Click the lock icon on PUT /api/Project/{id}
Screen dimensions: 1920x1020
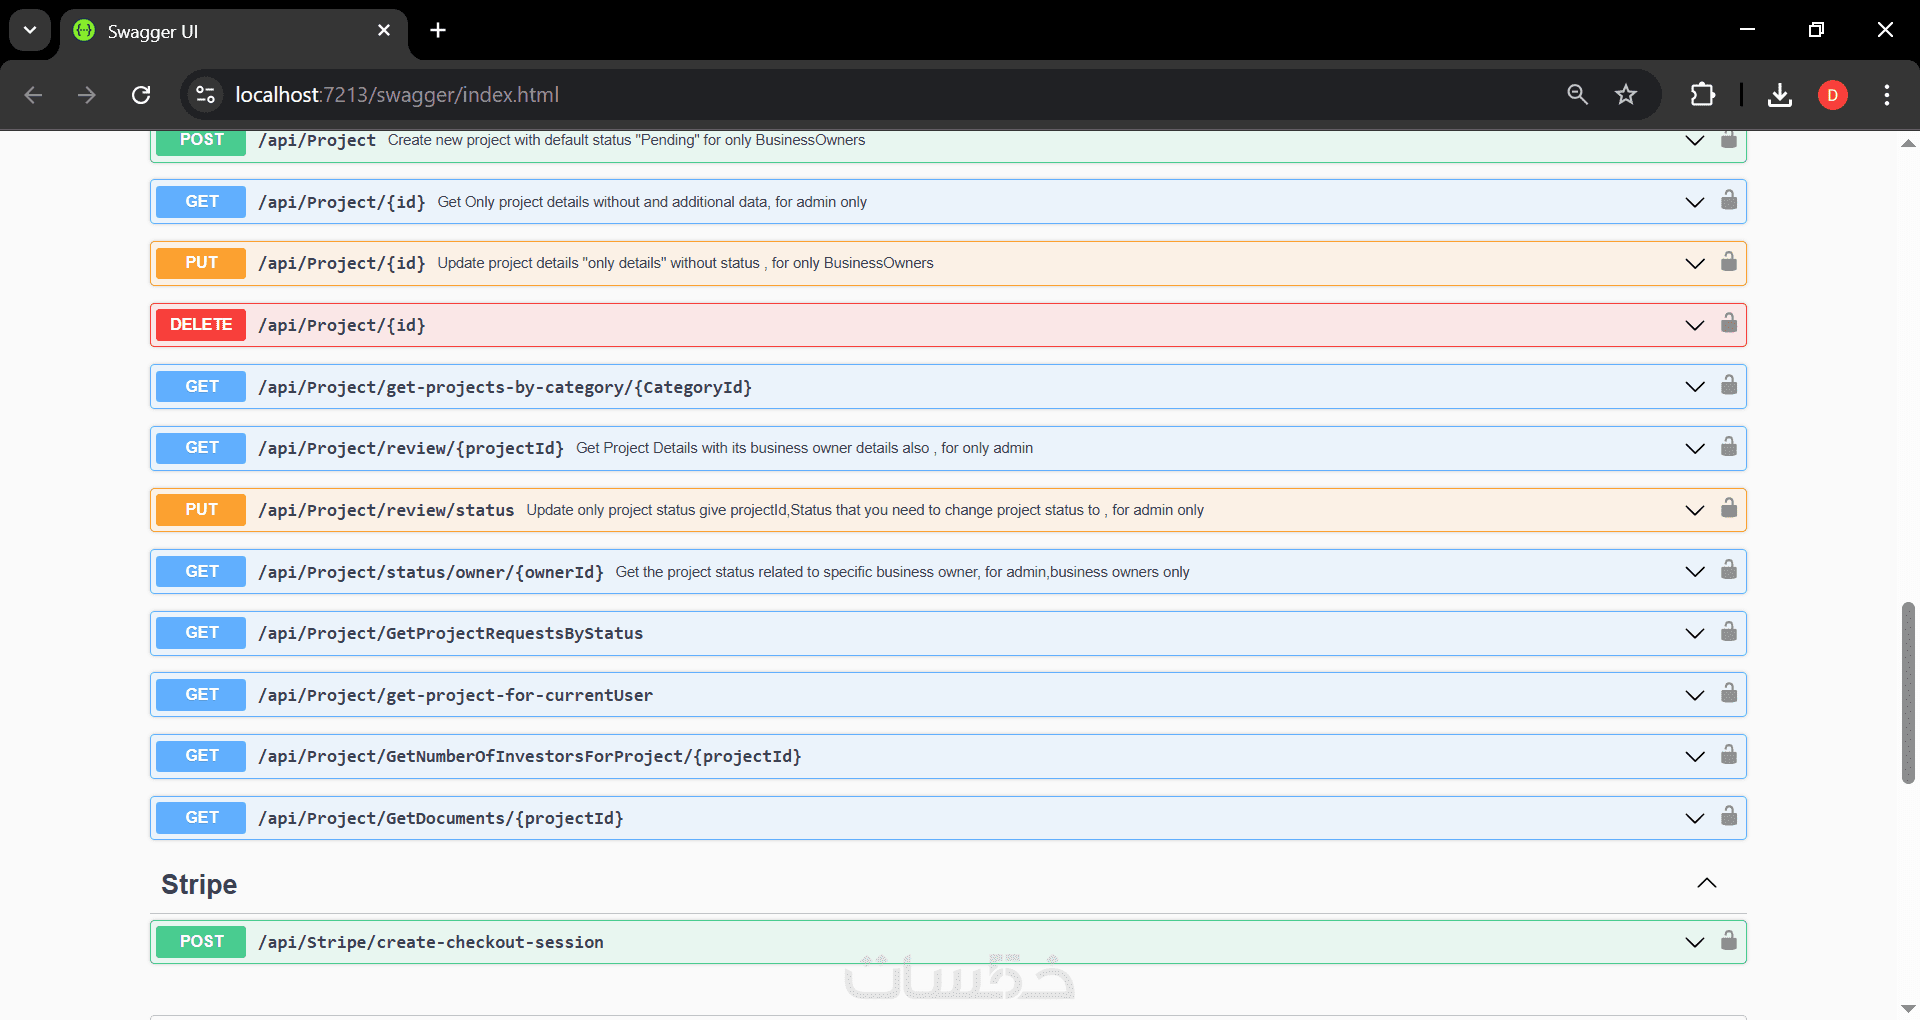coord(1728,262)
